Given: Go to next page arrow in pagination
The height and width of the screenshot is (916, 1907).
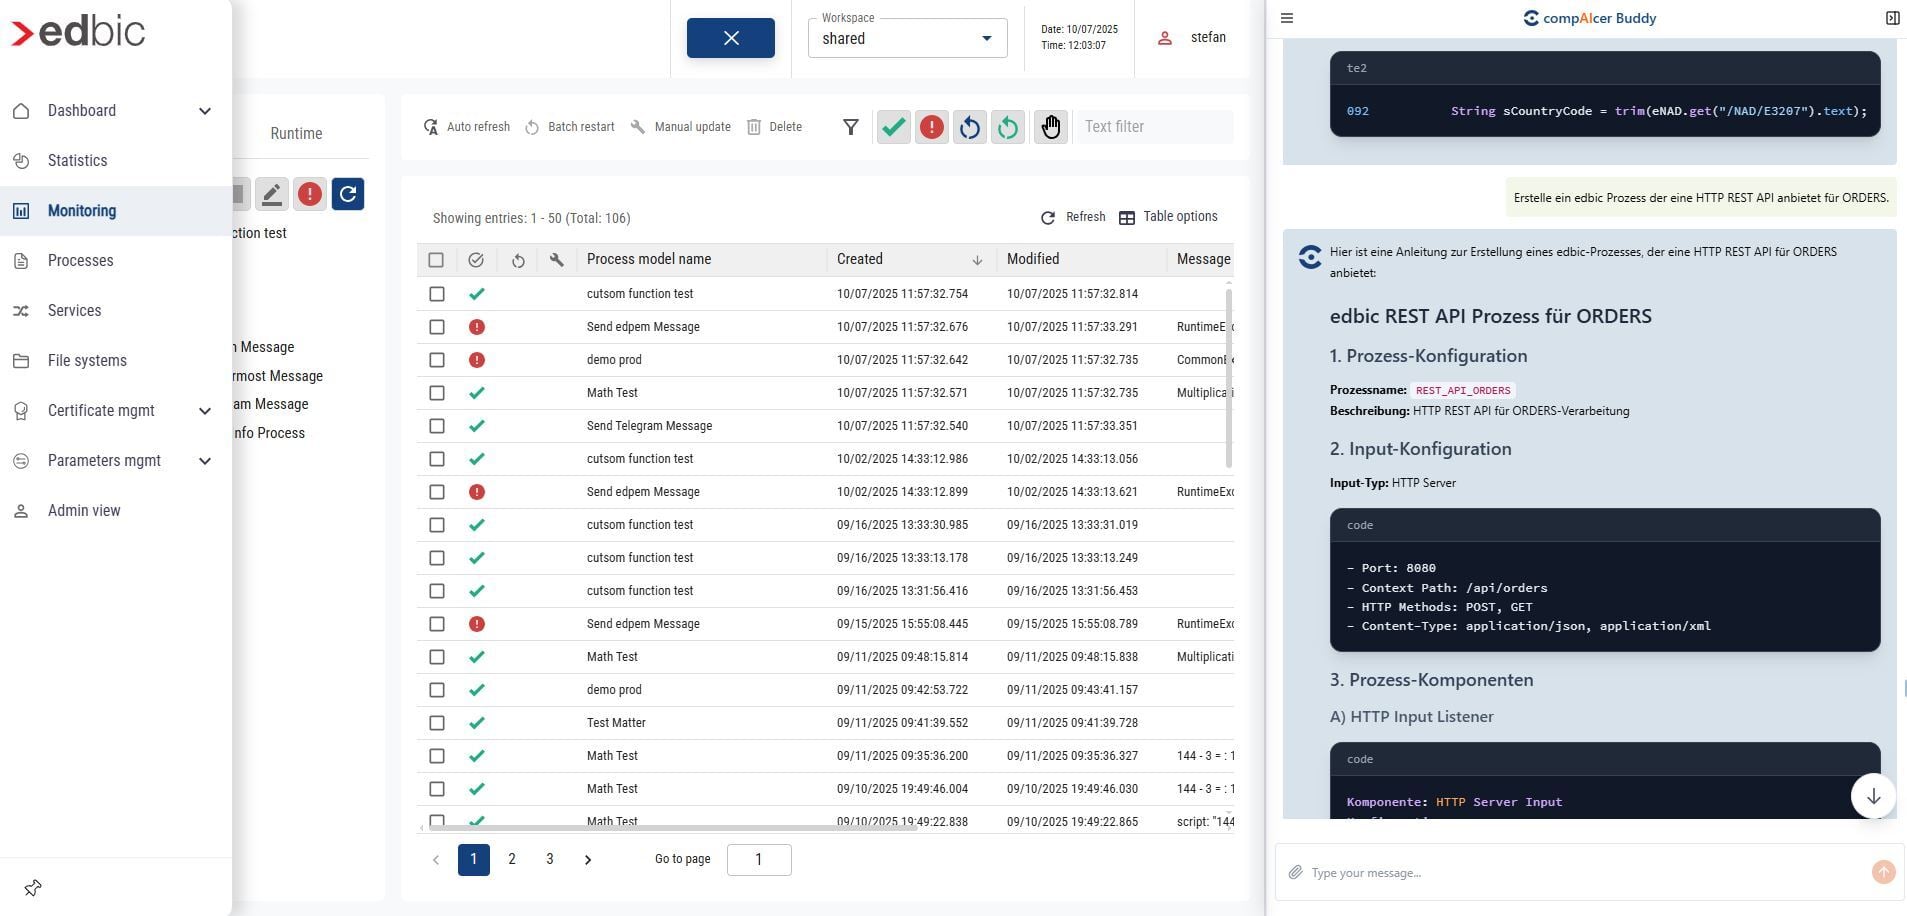Looking at the screenshot, I should coord(588,860).
